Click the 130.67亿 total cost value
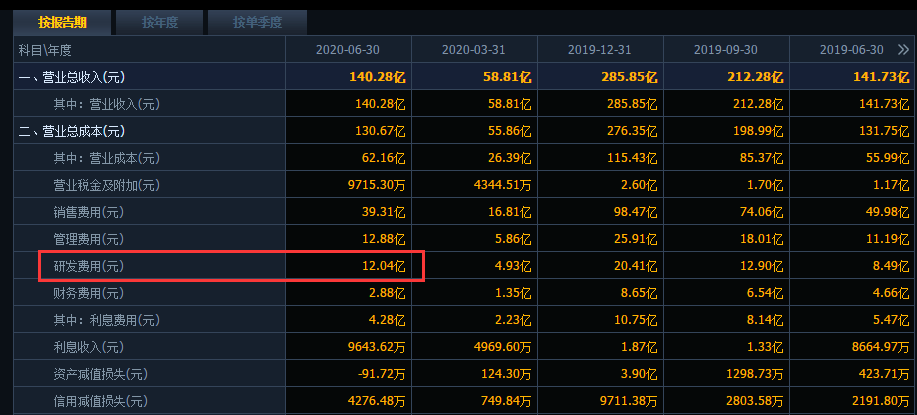This screenshot has width=917, height=415. point(380,131)
